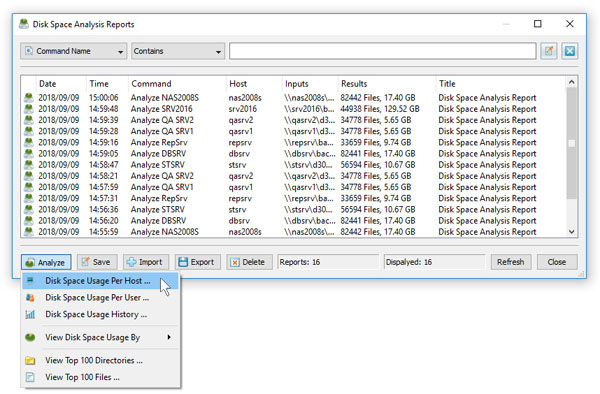Click the View Disk Space Usage By pie icon

pyautogui.click(x=30, y=337)
